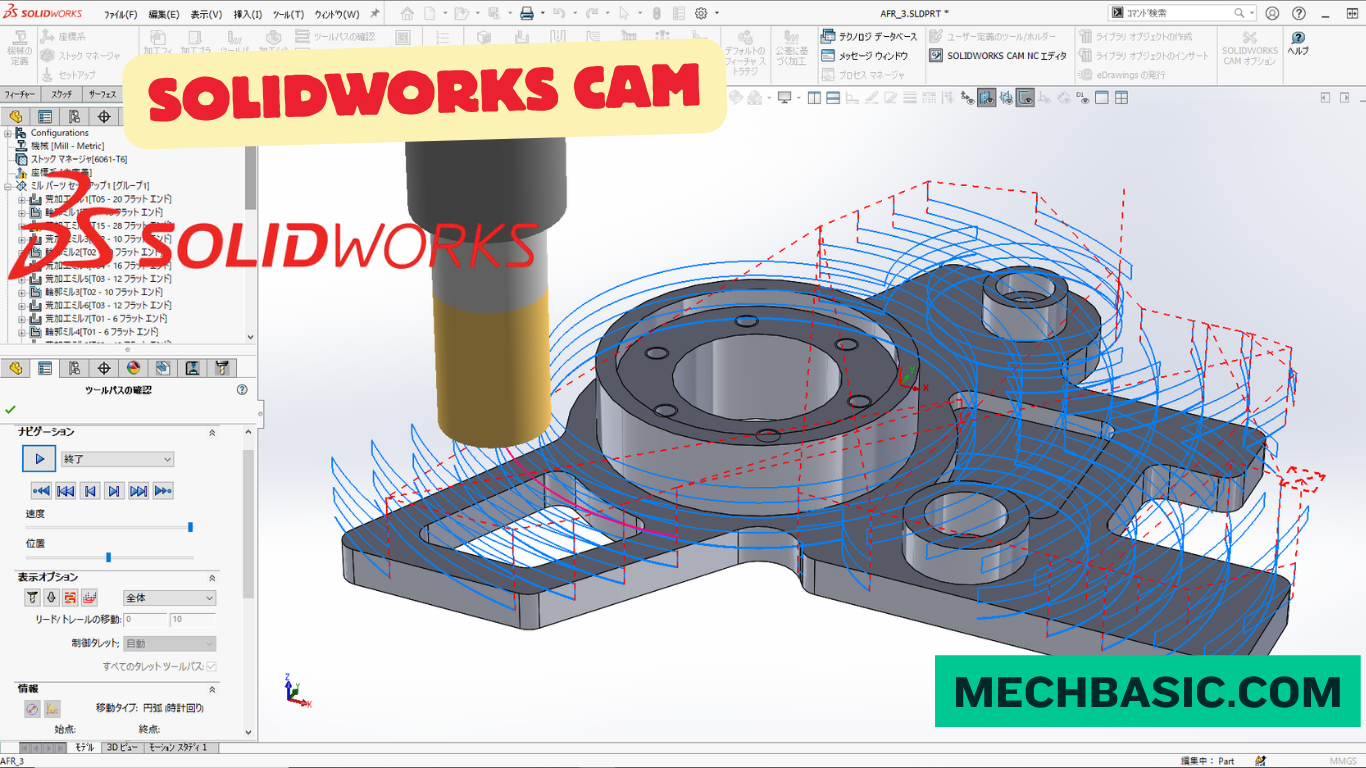Viewport: 1366px width, 768px height.
Task: Open the 編集(E) menu
Action: click(164, 14)
